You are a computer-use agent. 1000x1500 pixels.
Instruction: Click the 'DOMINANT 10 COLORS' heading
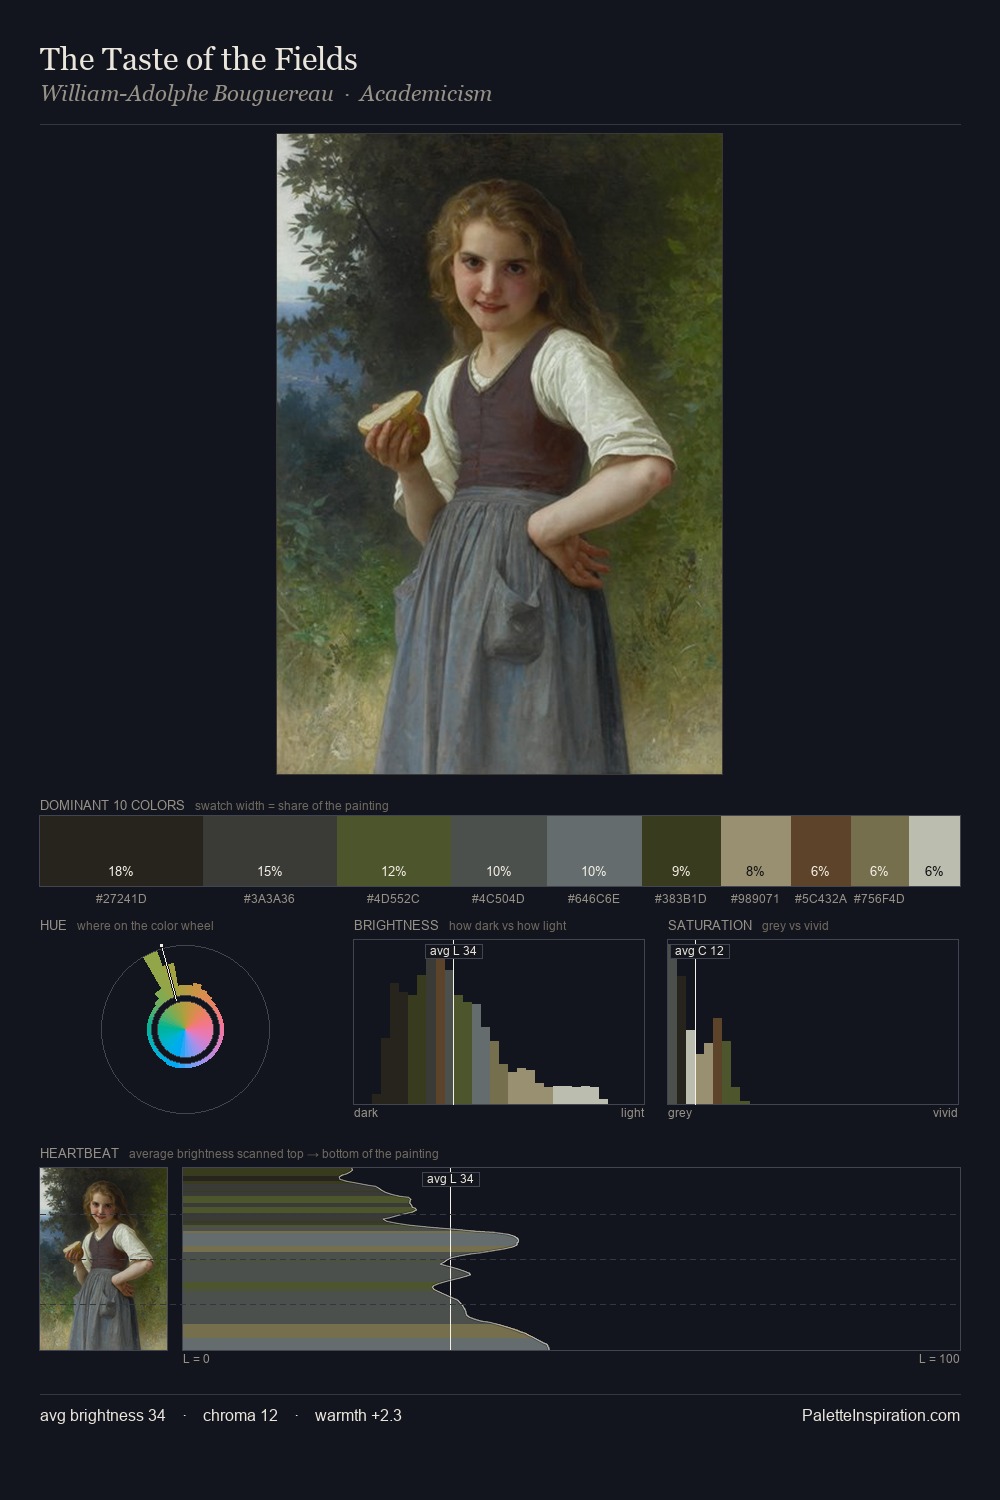click(x=112, y=805)
